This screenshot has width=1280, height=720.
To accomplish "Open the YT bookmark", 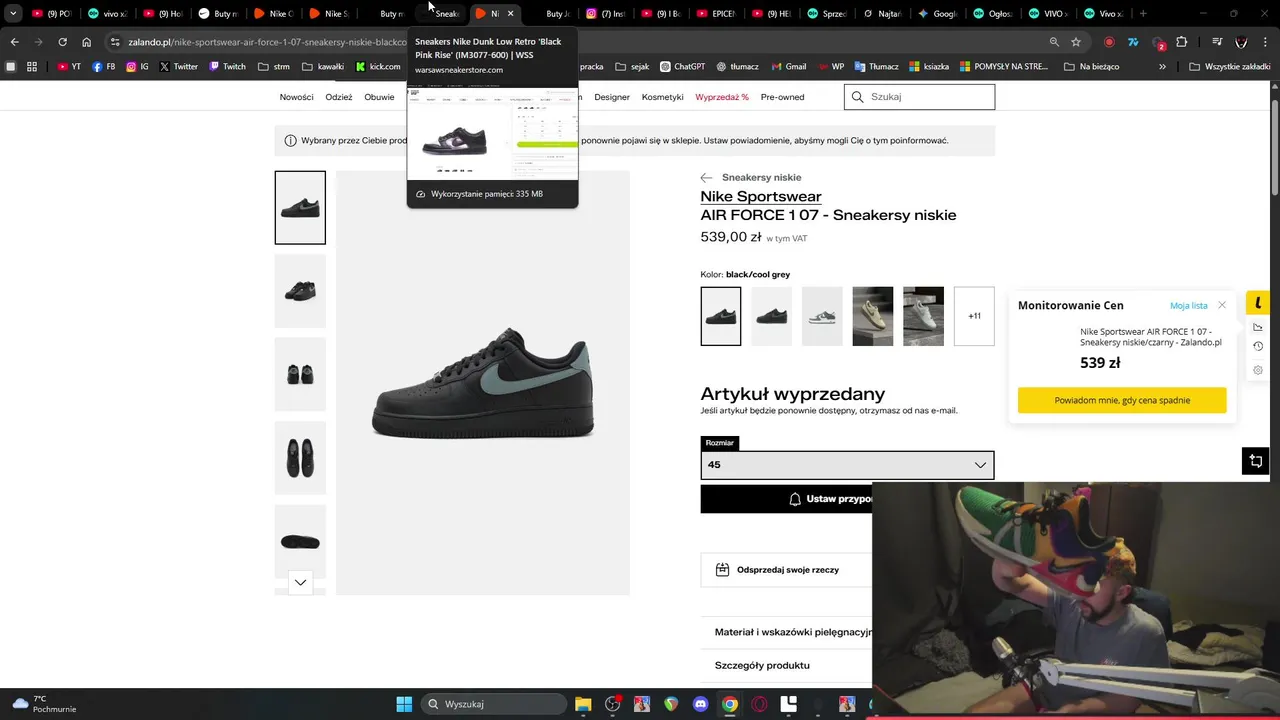I will (x=69, y=67).
